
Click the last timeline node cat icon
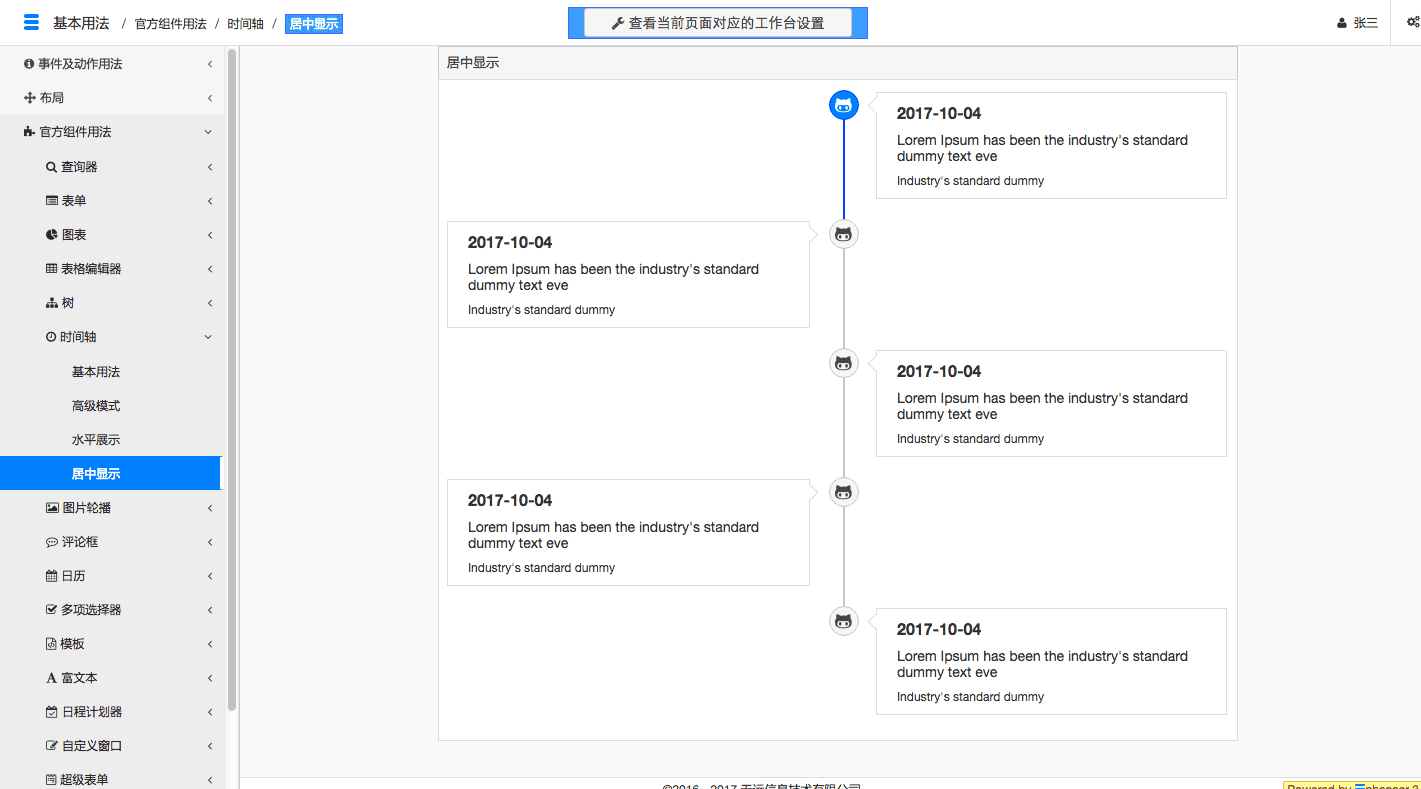click(x=844, y=621)
